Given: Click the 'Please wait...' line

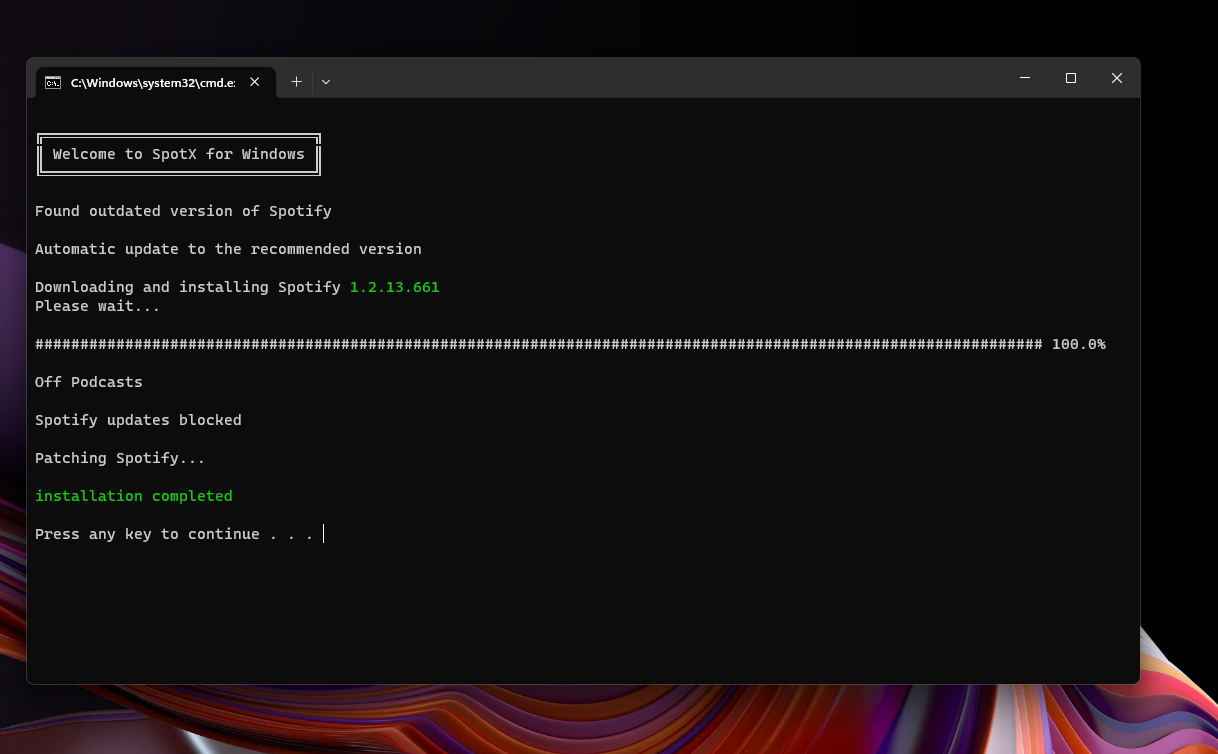Looking at the screenshot, I should 98,306.
